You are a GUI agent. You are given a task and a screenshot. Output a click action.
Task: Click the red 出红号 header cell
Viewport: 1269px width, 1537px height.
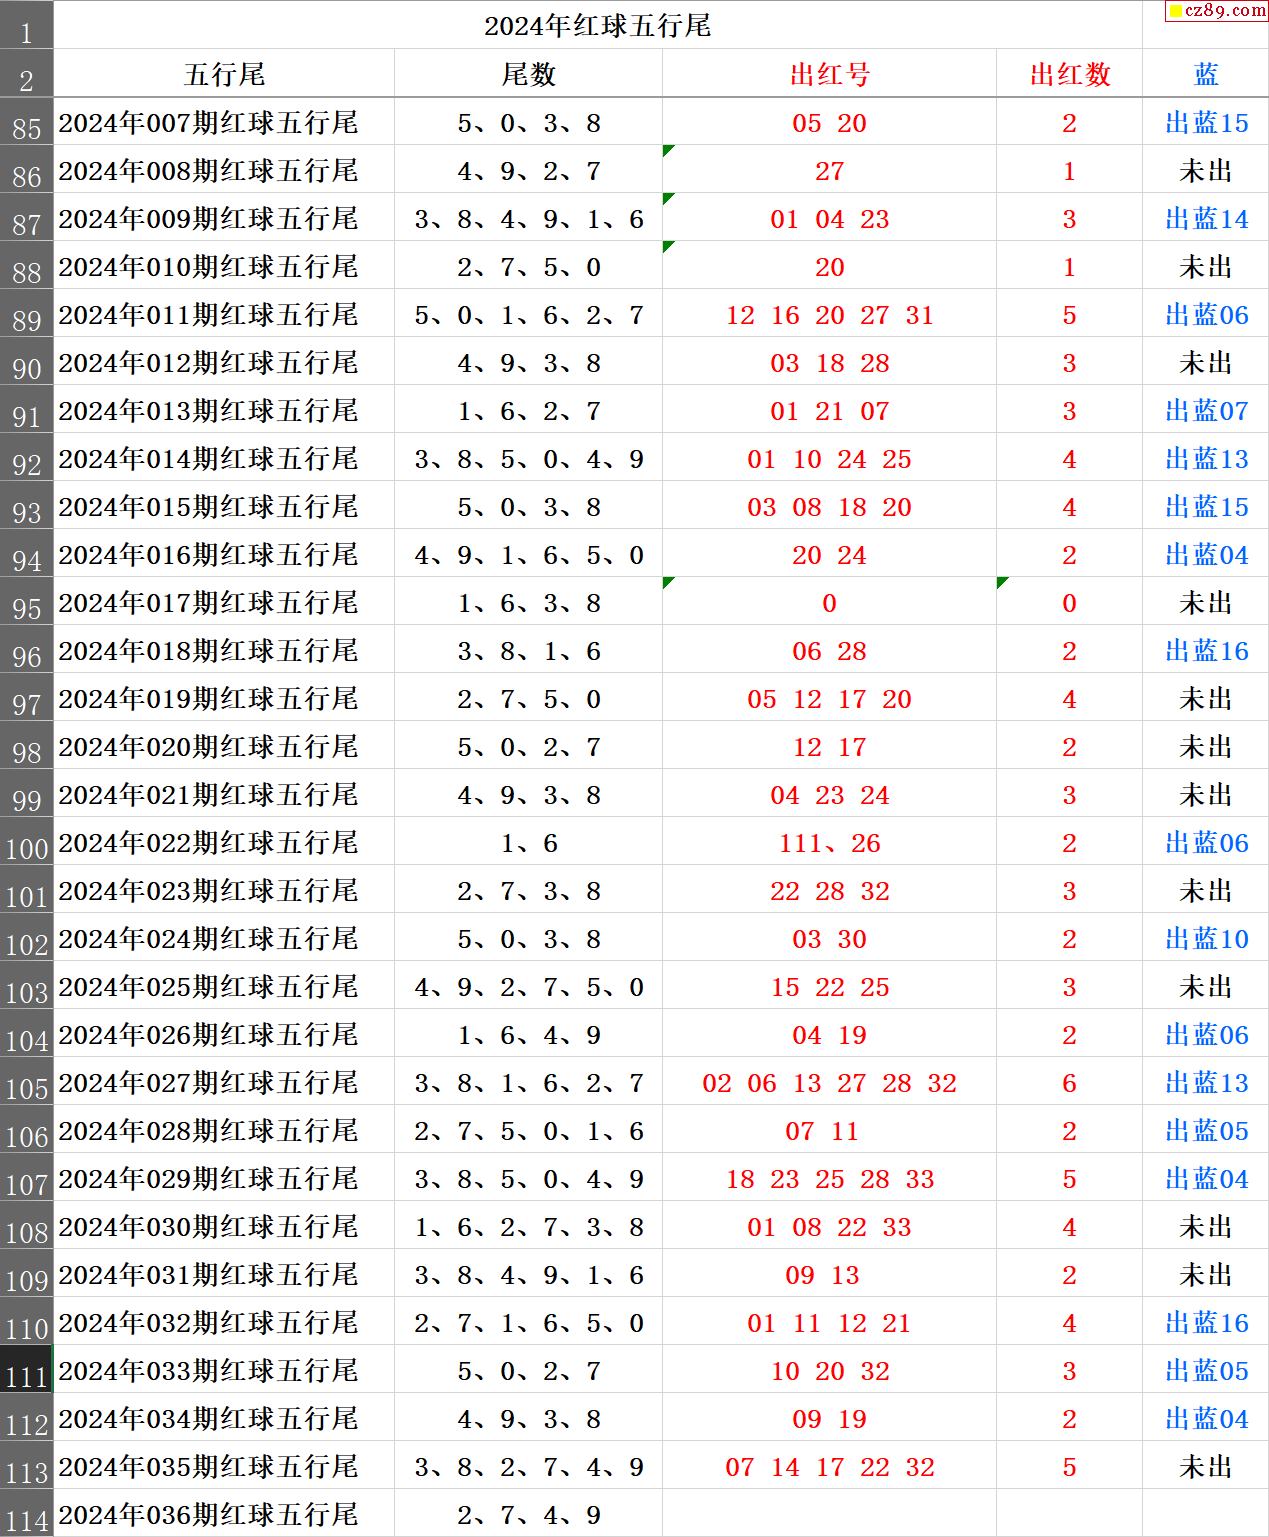pos(829,75)
